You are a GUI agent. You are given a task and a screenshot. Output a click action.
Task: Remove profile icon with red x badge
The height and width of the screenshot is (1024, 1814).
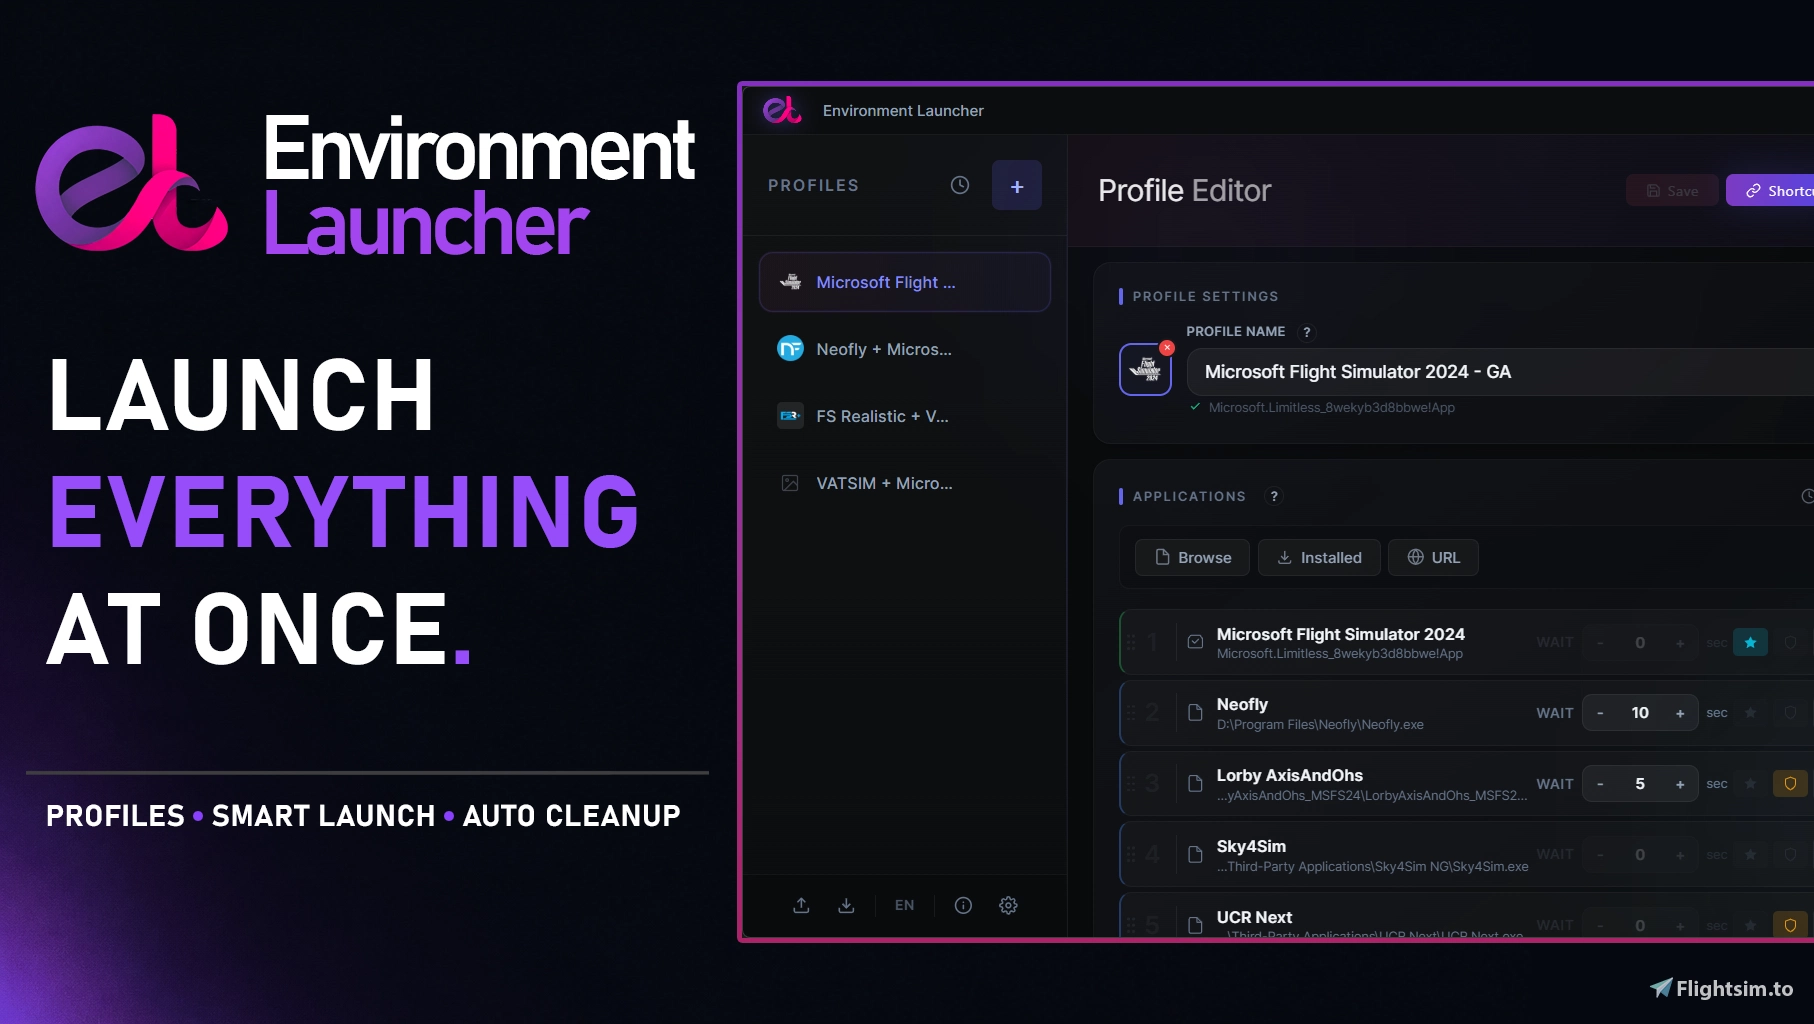coord(1167,348)
